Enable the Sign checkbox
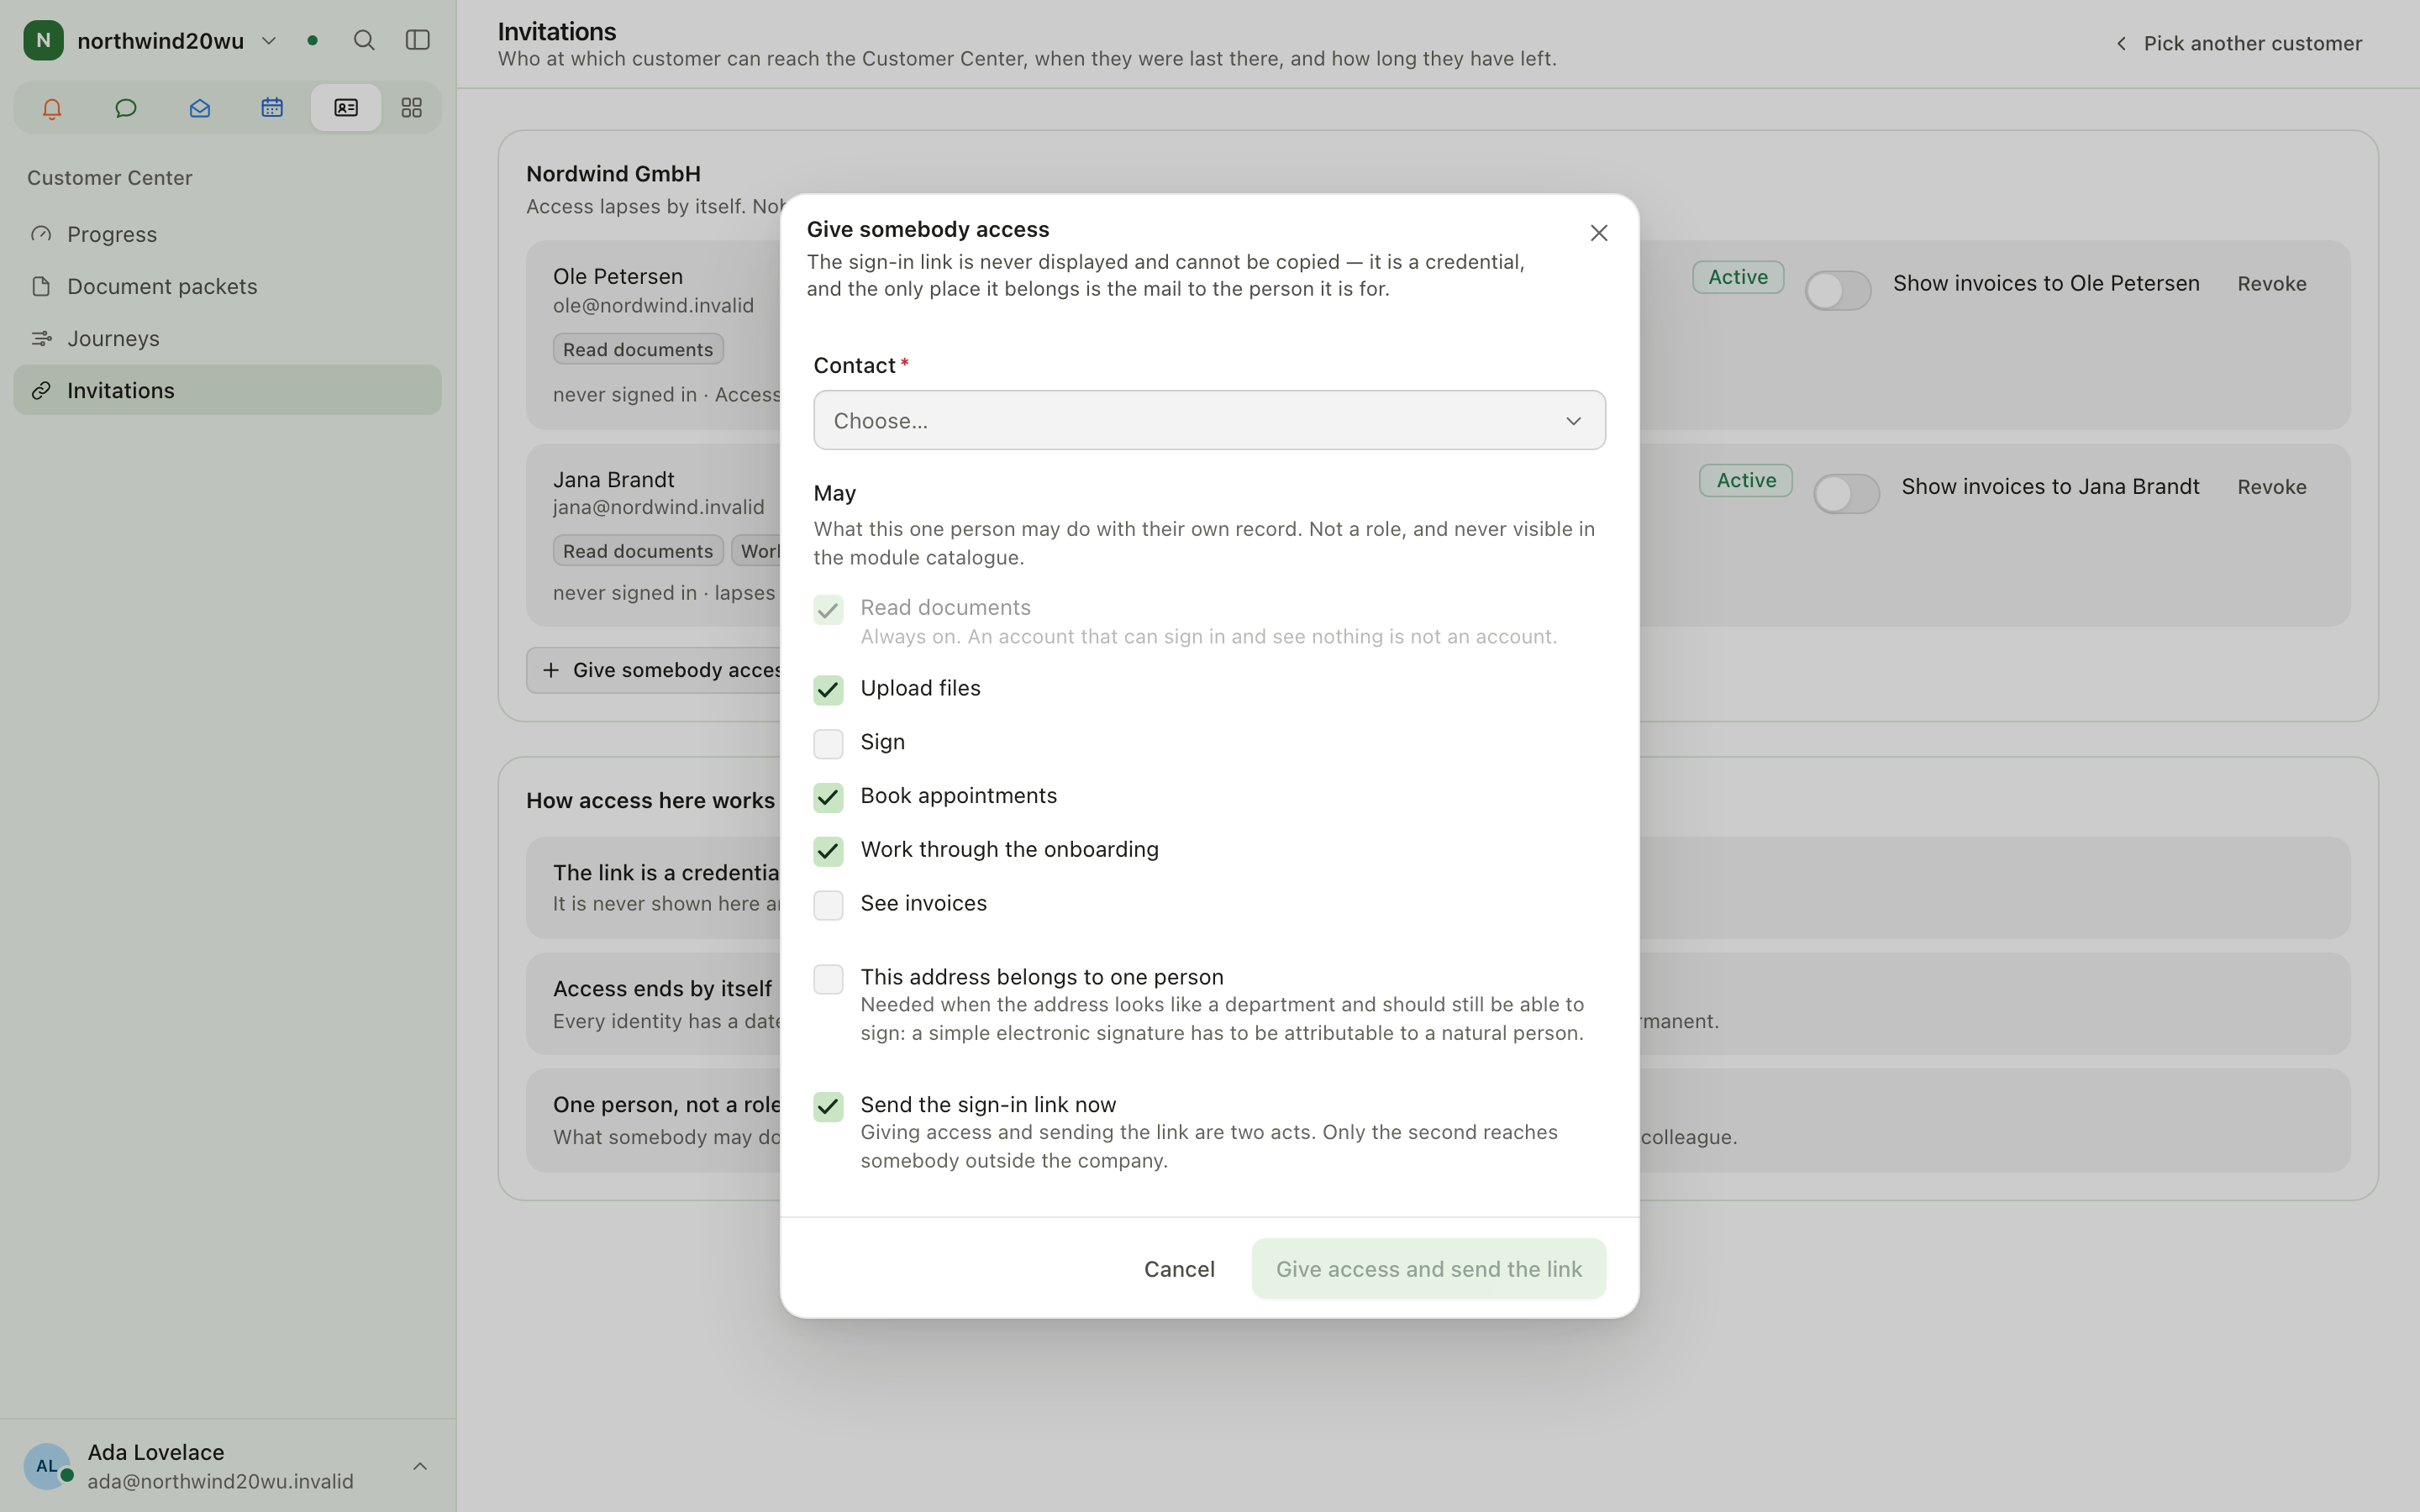Image resolution: width=2420 pixels, height=1512 pixels. pyautogui.click(x=828, y=744)
